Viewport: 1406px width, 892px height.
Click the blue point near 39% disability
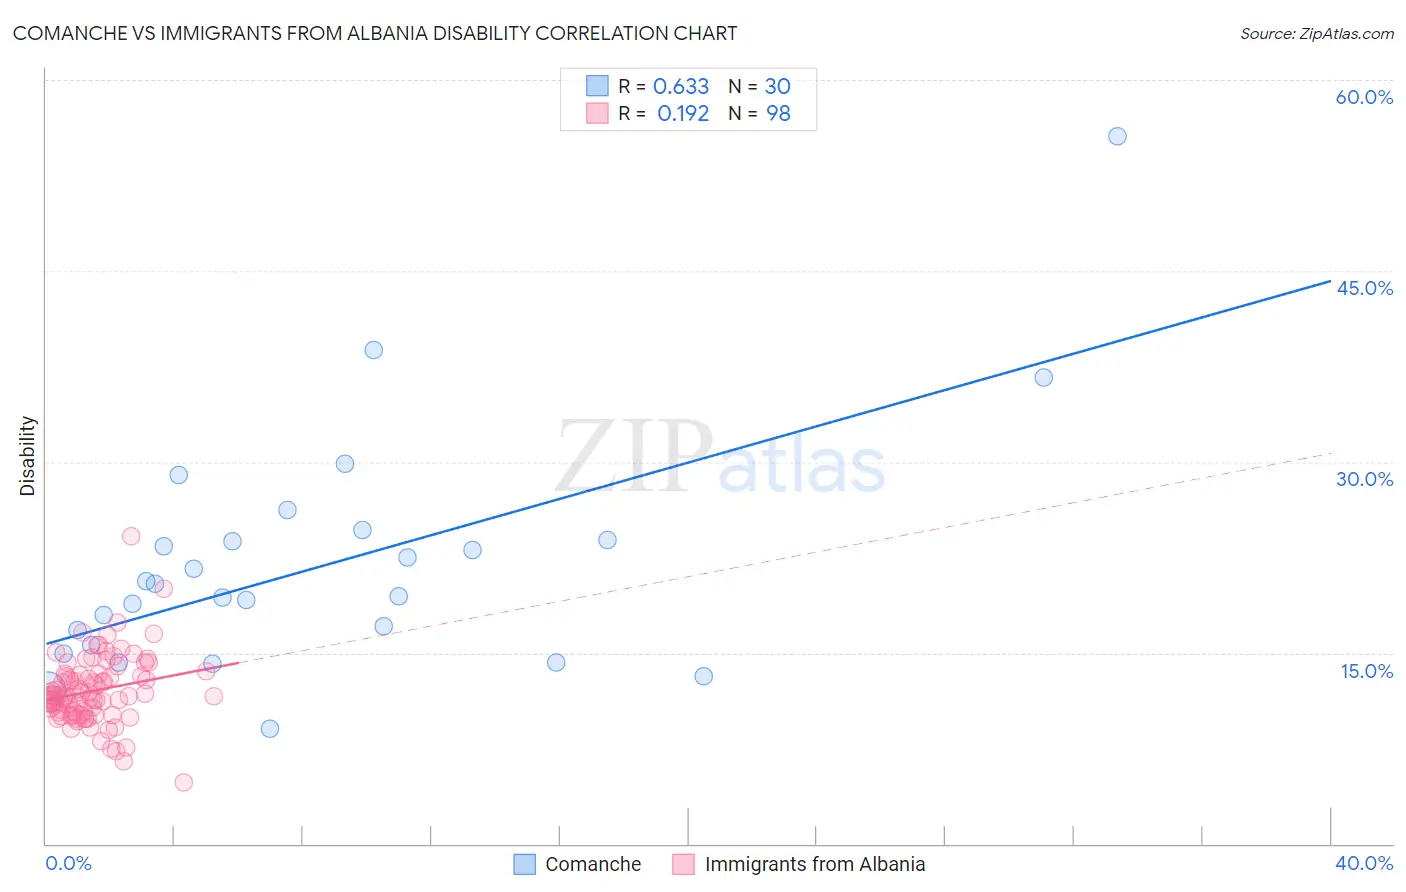[x=374, y=350]
